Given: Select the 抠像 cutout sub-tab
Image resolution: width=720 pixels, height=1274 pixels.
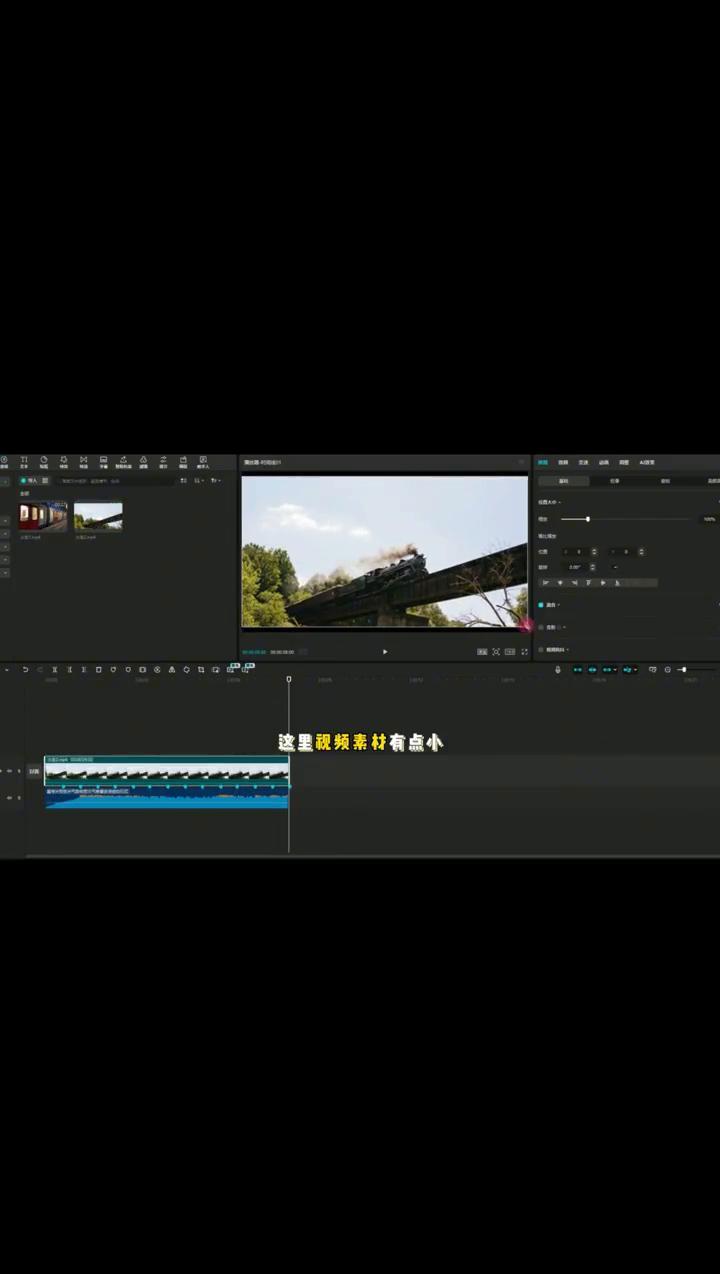Looking at the screenshot, I should point(614,481).
